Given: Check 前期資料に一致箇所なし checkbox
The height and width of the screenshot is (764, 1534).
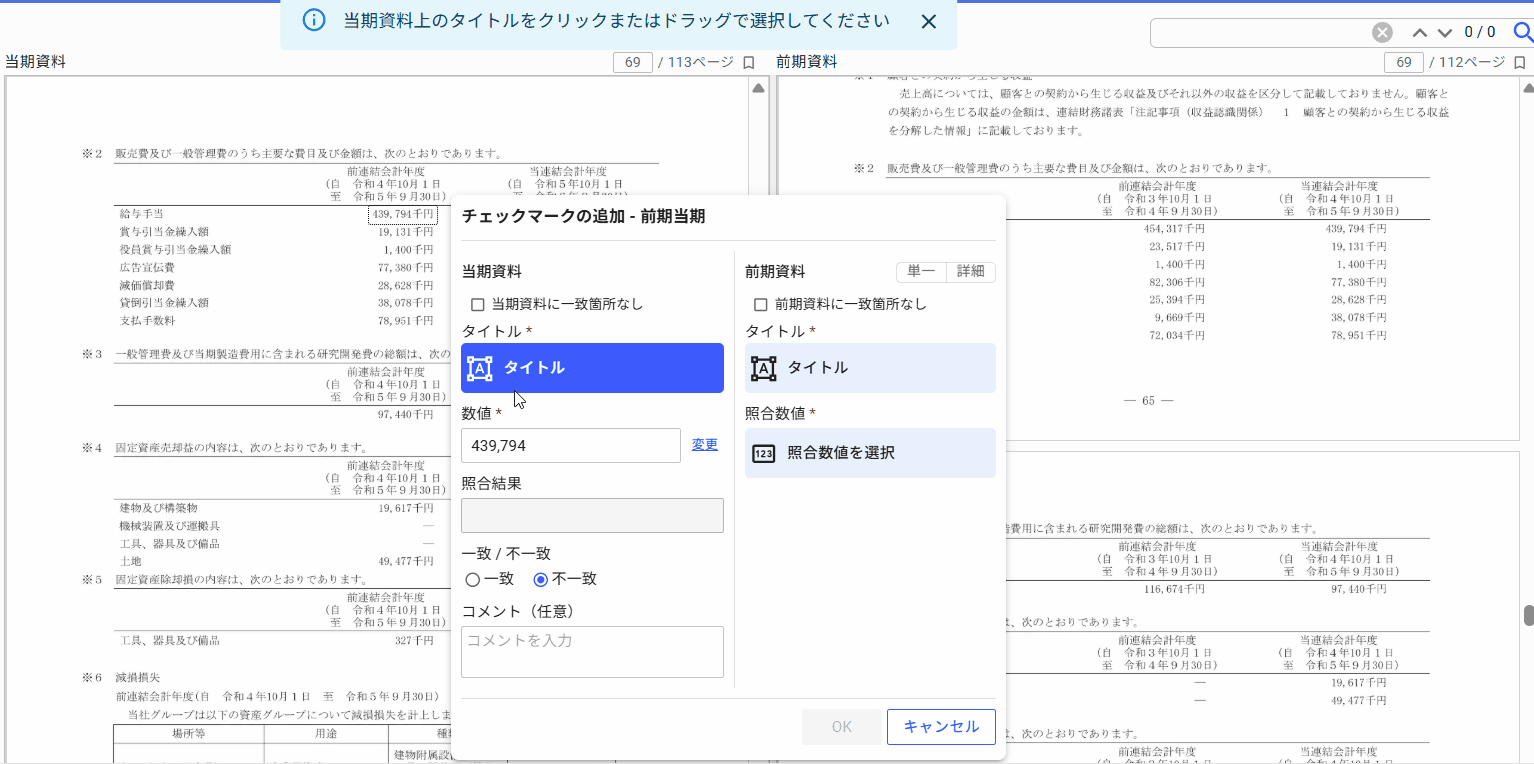Looking at the screenshot, I should [x=761, y=304].
